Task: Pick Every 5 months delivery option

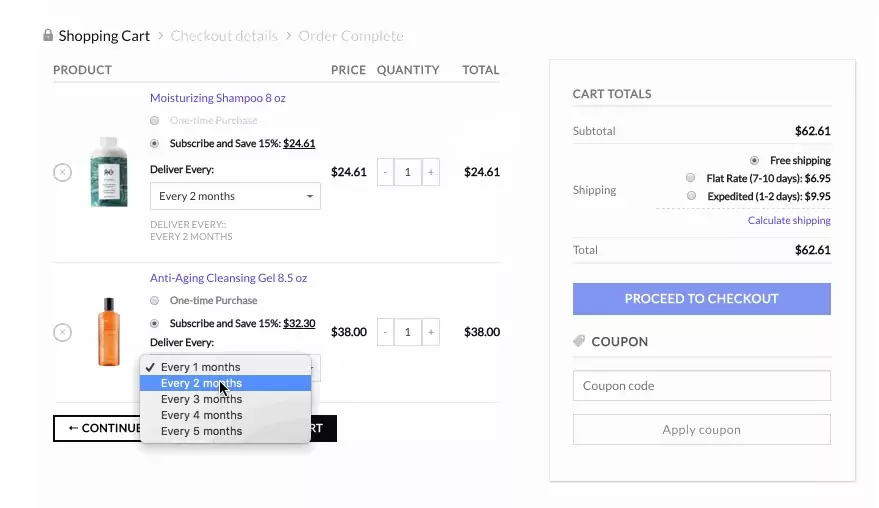Action: [x=201, y=431]
